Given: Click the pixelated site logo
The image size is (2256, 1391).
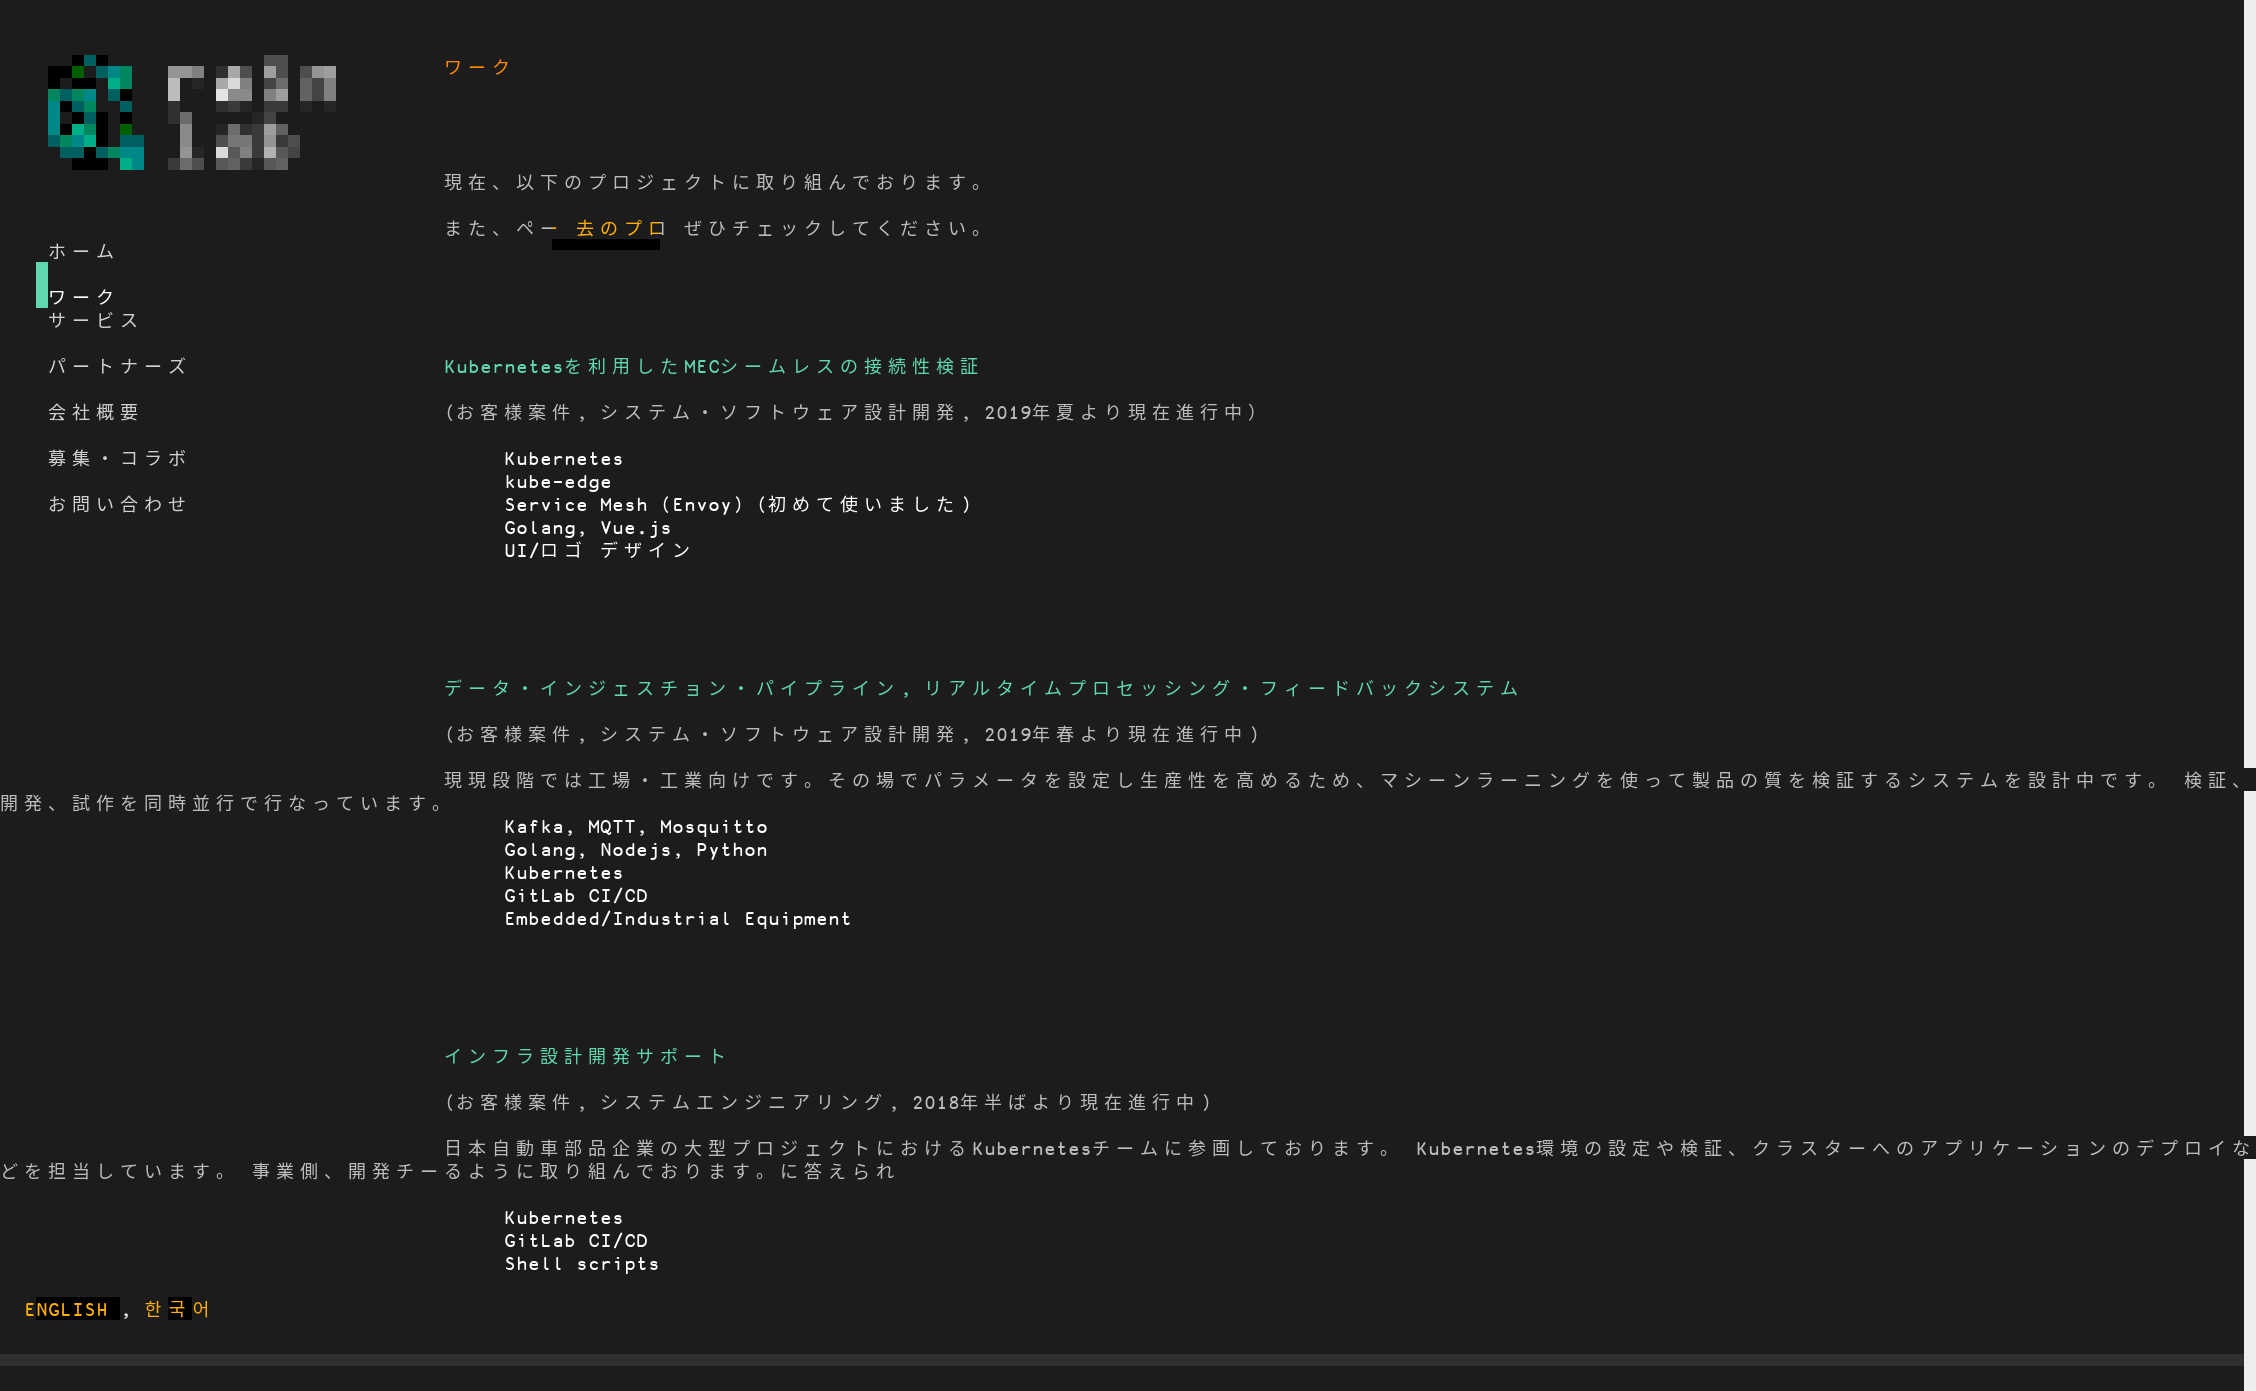Looking at the screenshot, I should click(192, 112).
